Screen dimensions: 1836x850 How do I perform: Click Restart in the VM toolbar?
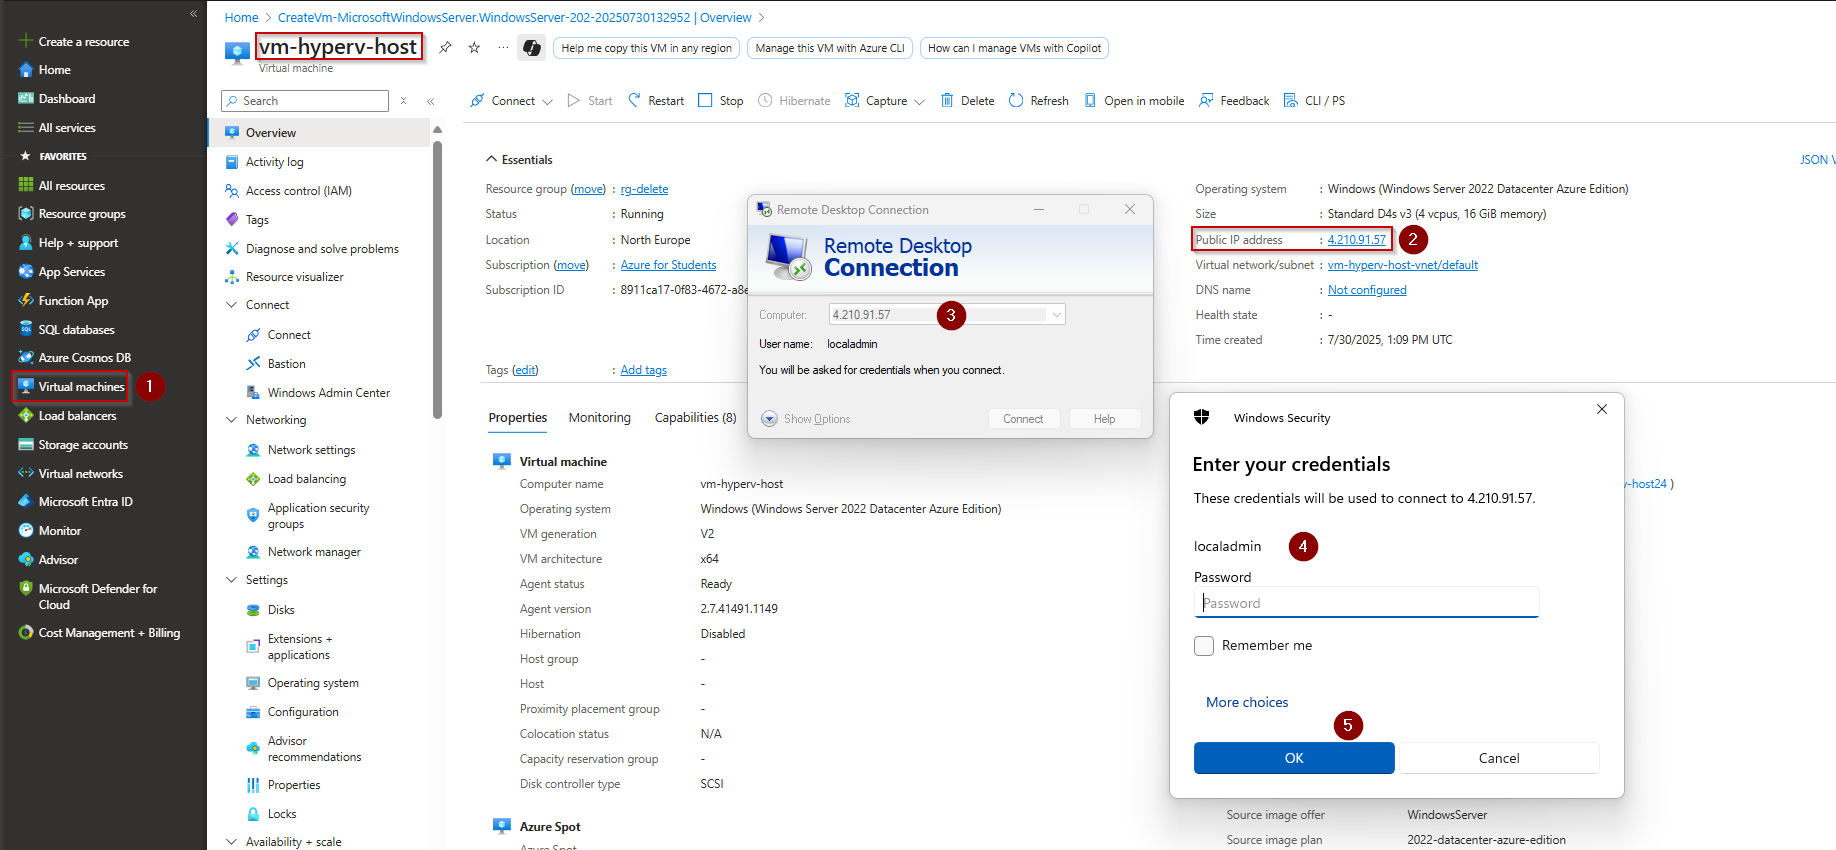pos(656,101)
